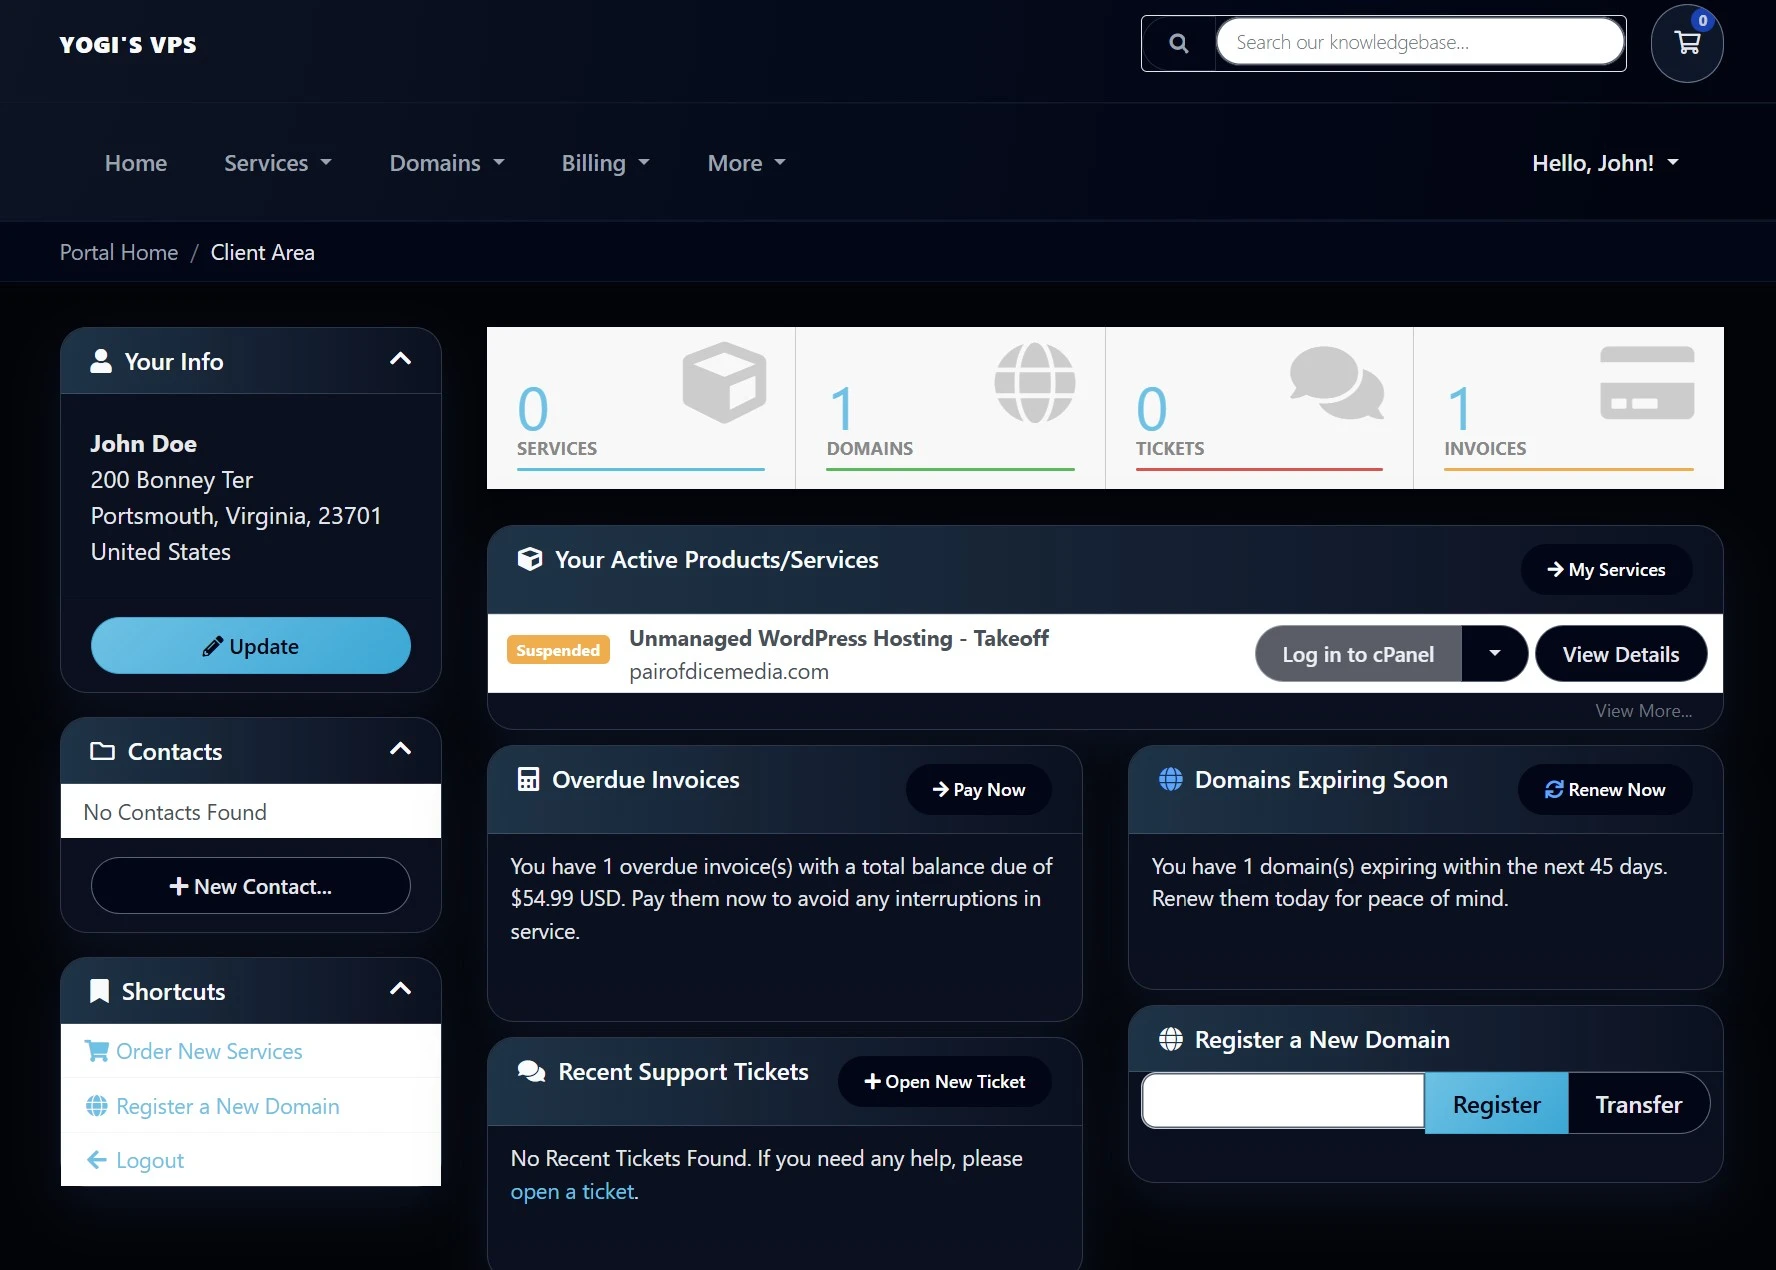Click the knowledgebase search magnifier icon

click(1179, 43)
